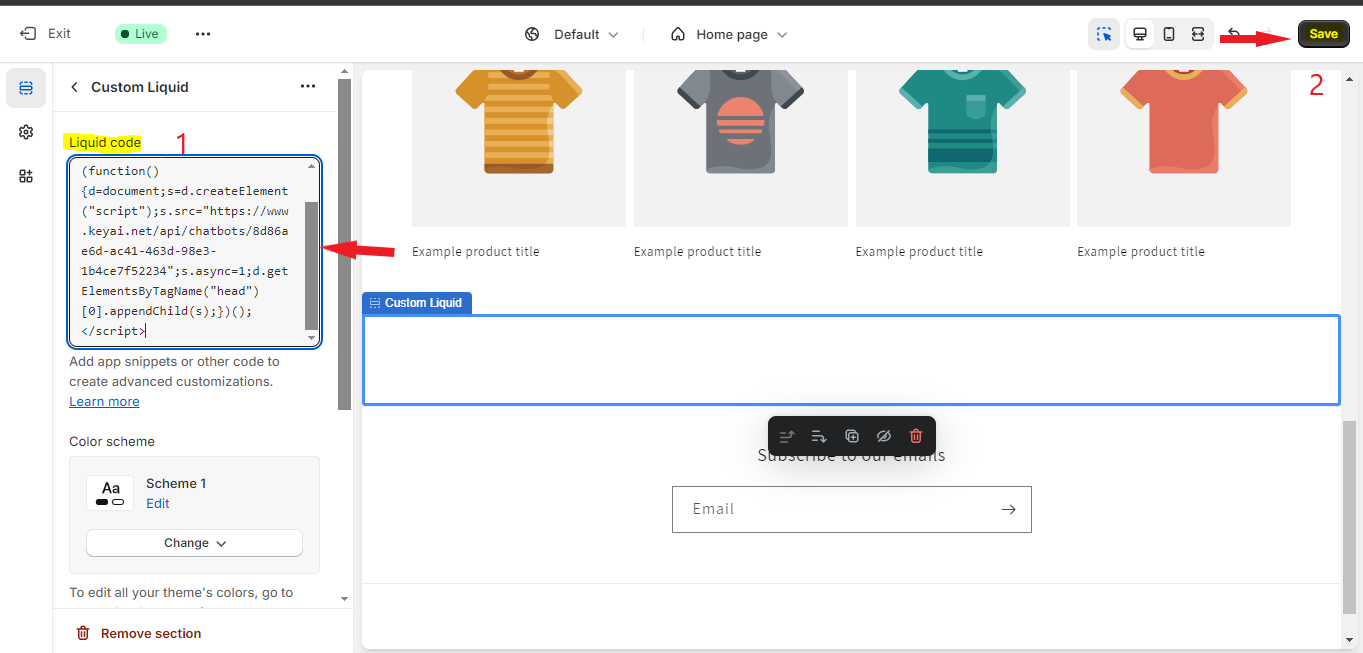1363x653 pixels.
Task: Click Edit link for Scheme 1
Action: tap(158, 503)
